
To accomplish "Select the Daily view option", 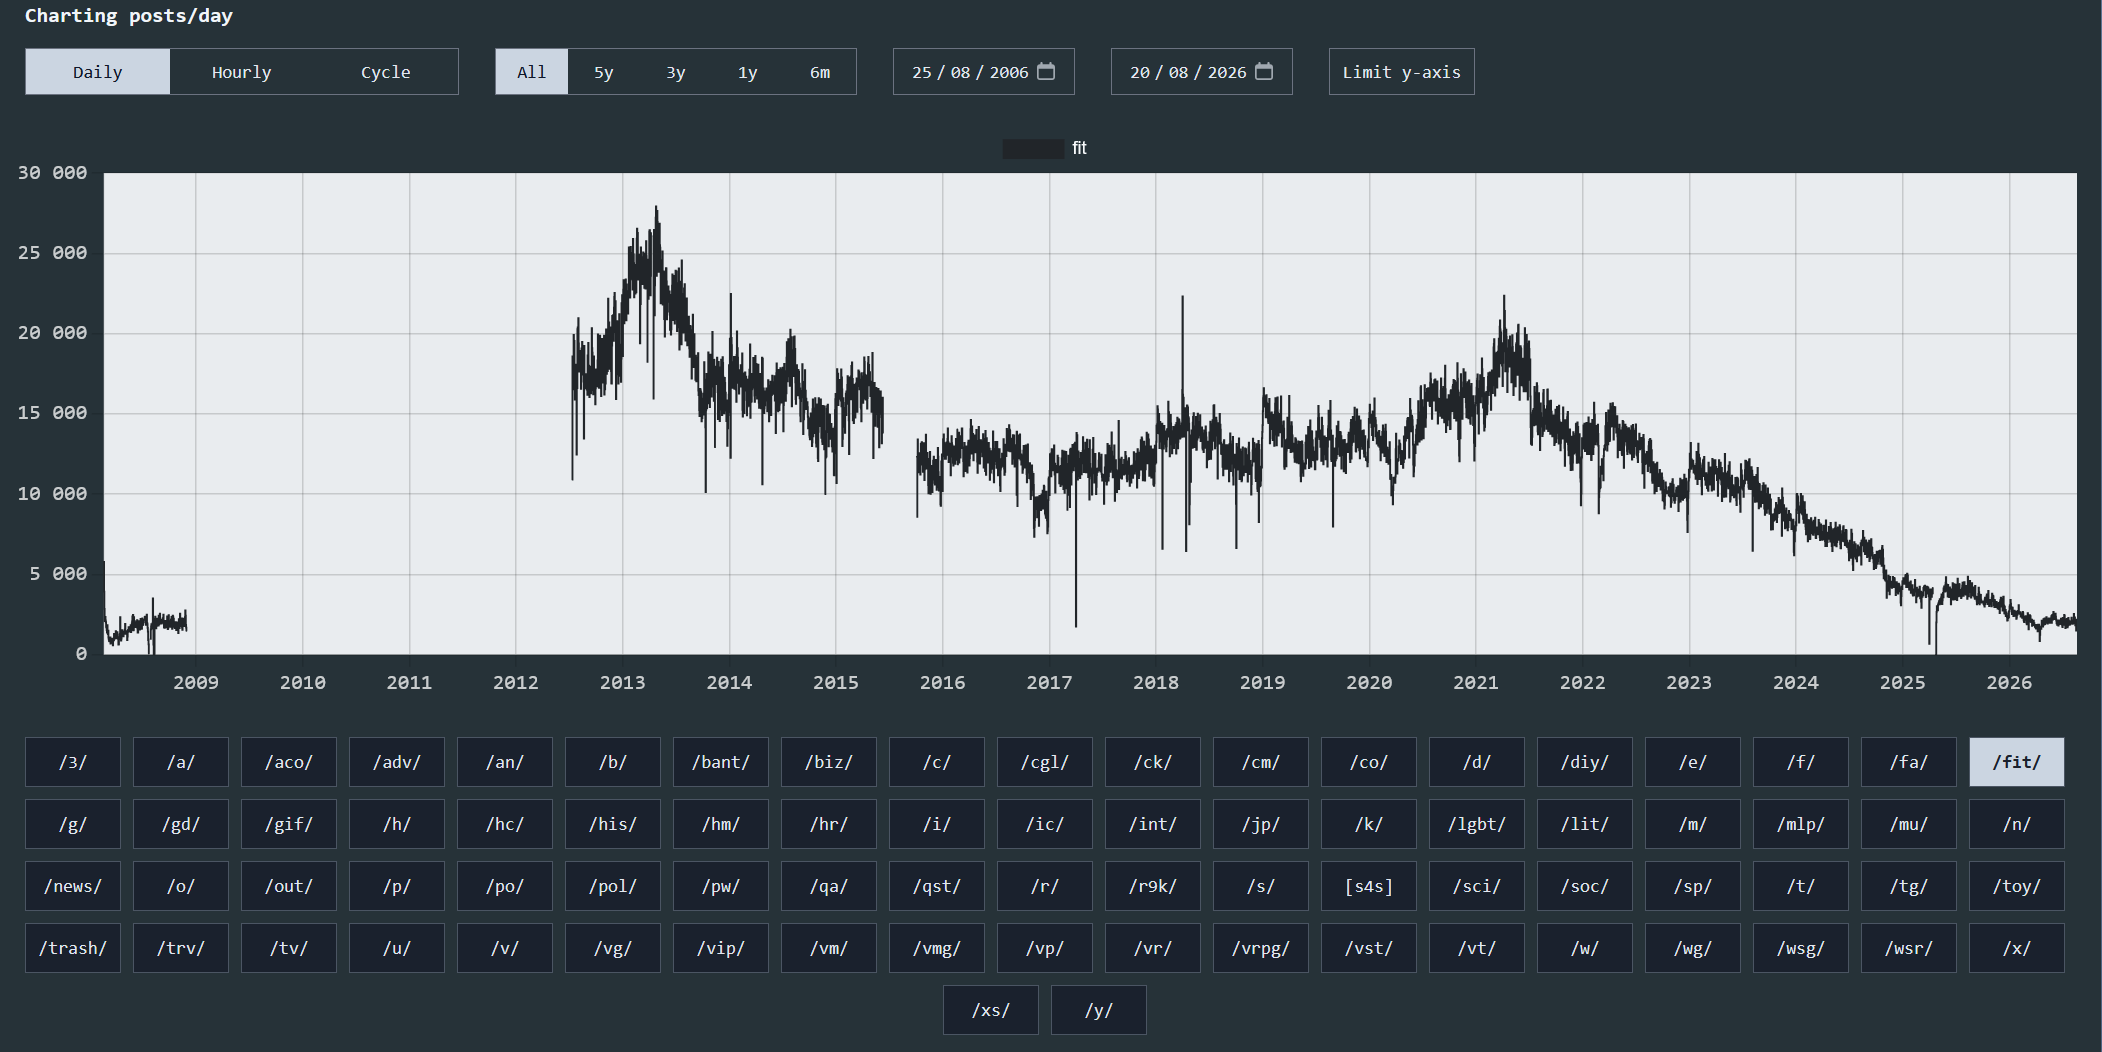I will [x=98, y=72].
